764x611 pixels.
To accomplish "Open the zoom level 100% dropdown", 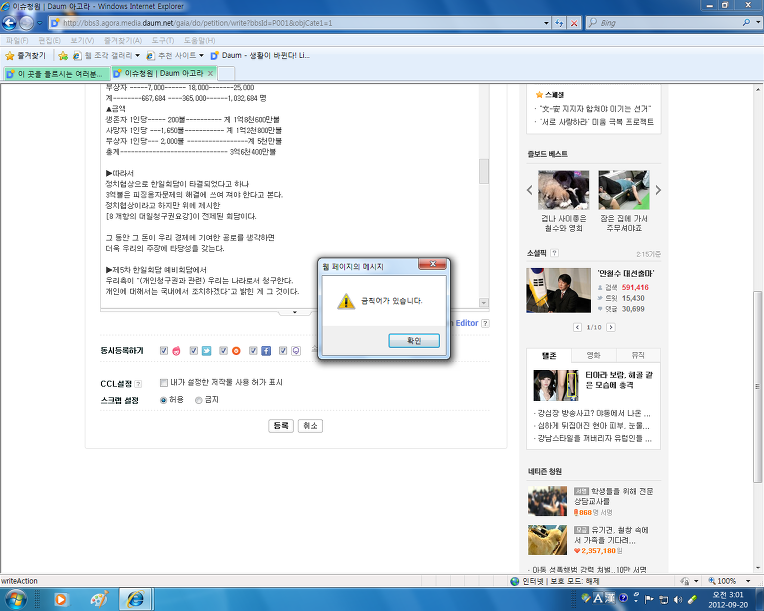I will [x=748, y=581].
